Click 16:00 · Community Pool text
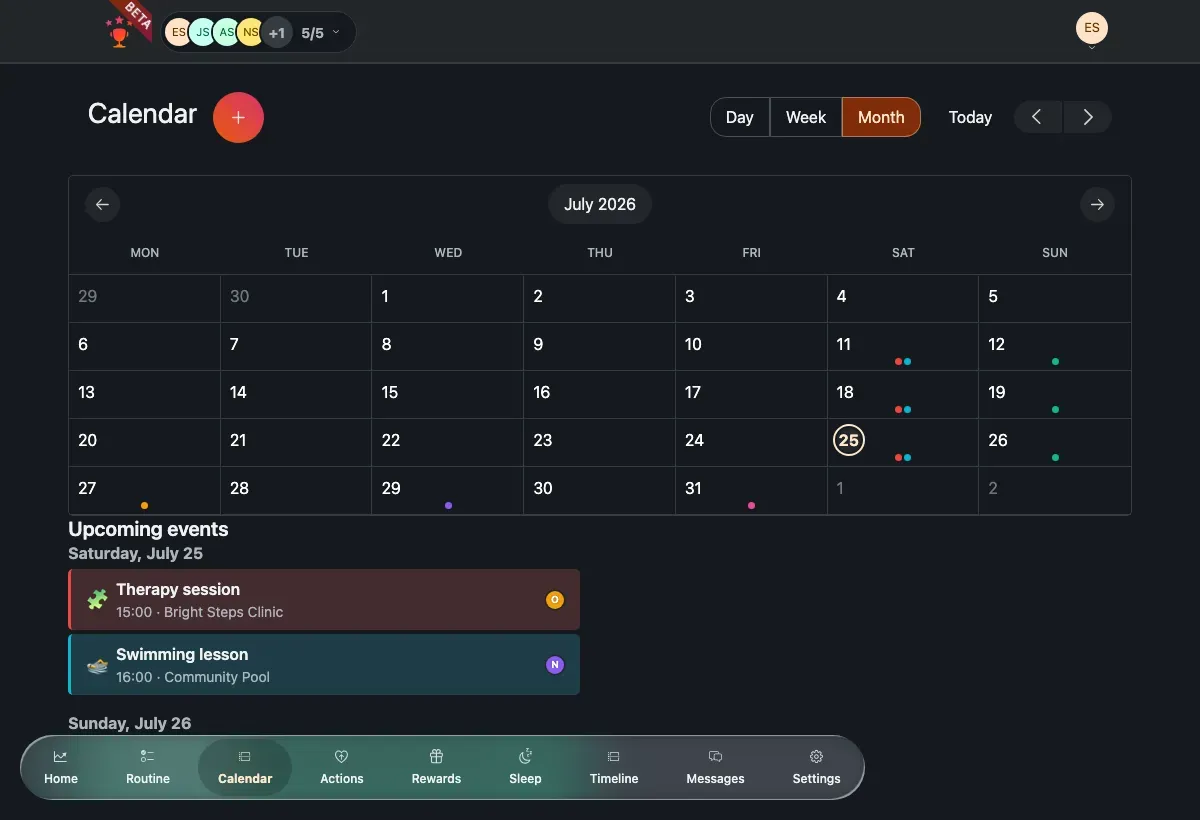 click(193, 677)
